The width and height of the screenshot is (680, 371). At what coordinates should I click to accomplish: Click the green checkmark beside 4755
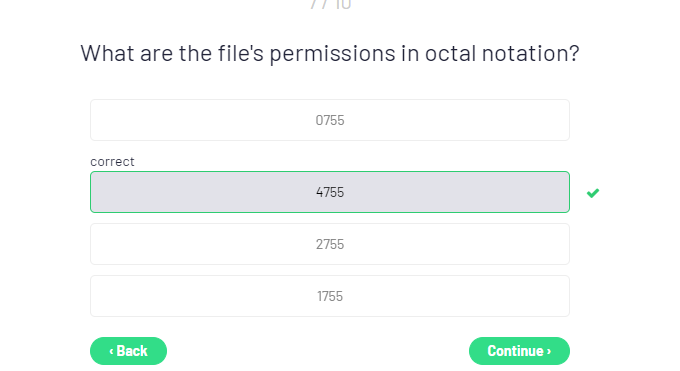[593, 193]
